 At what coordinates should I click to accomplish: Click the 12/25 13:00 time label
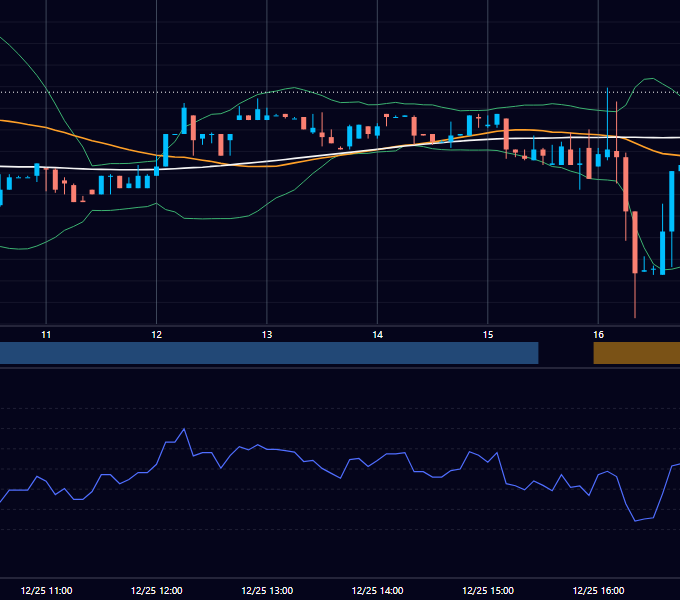[x=267, y=590]
